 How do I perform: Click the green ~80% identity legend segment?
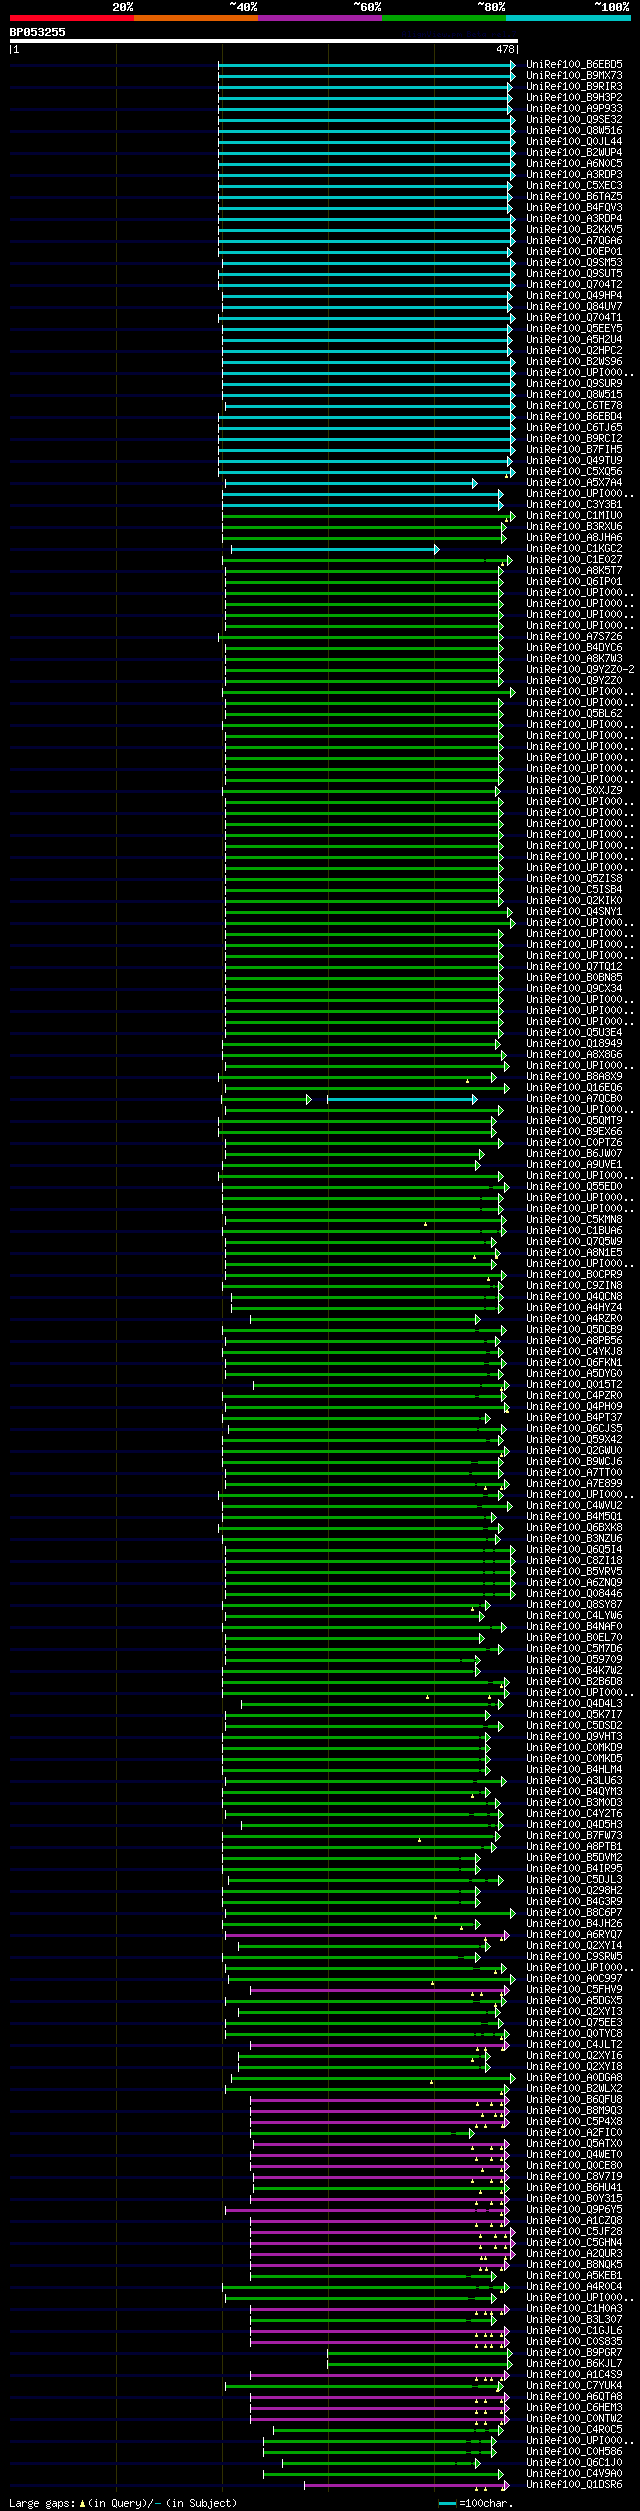(443, 18)
